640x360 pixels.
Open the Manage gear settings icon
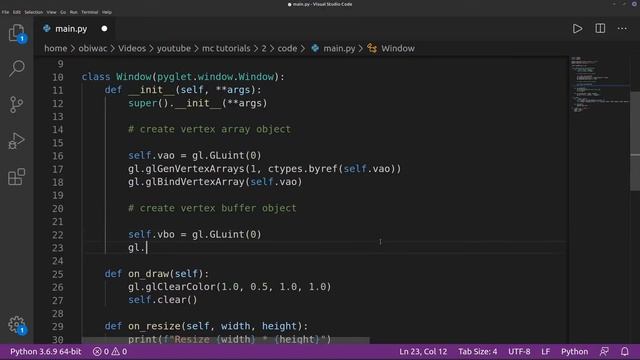[17, 325]
